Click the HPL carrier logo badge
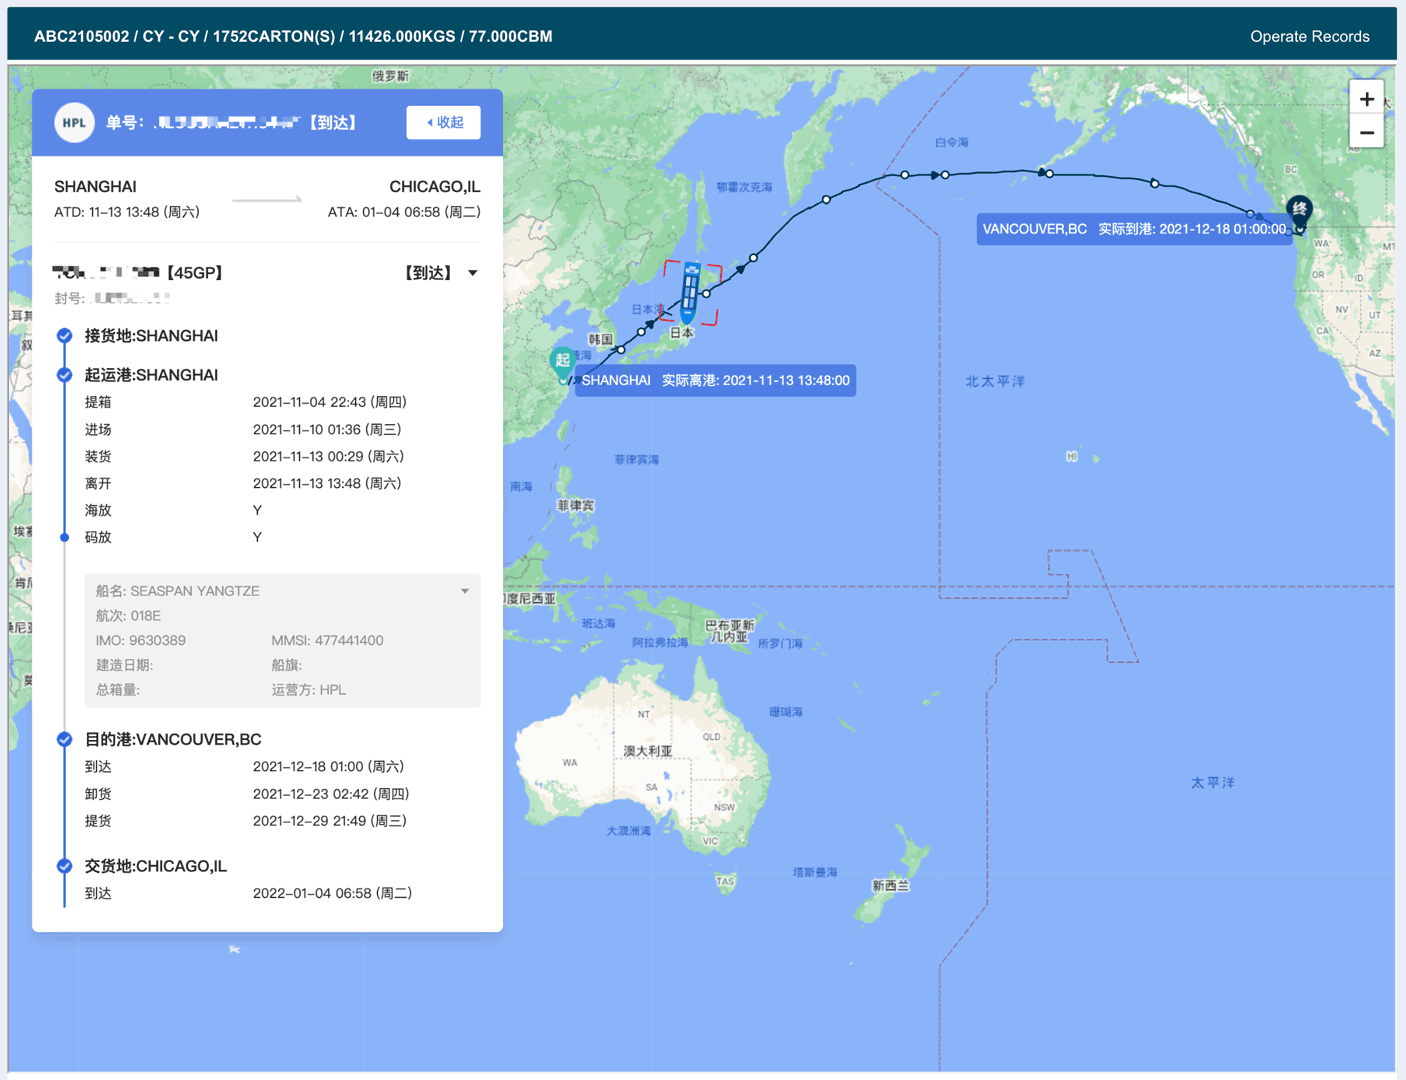Screen dimensions: 1406x1080 coord(74,123)
